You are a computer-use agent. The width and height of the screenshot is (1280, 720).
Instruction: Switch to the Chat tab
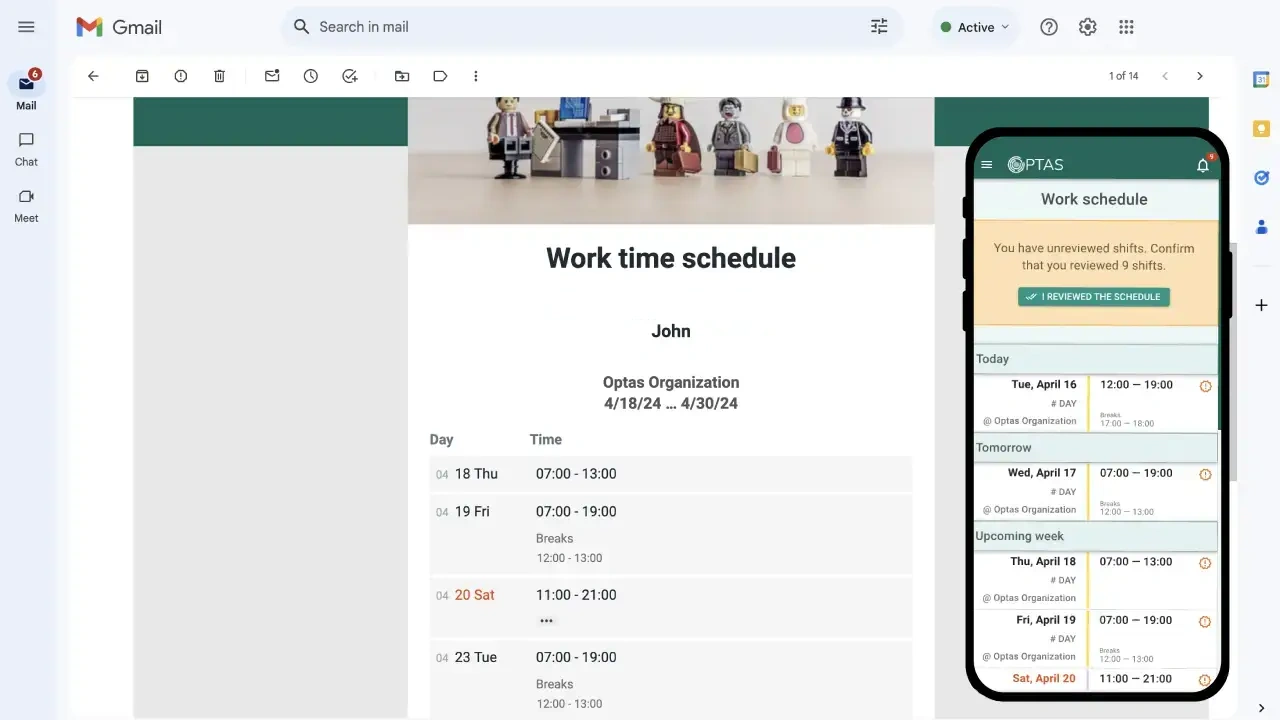[x=26, y=148]
